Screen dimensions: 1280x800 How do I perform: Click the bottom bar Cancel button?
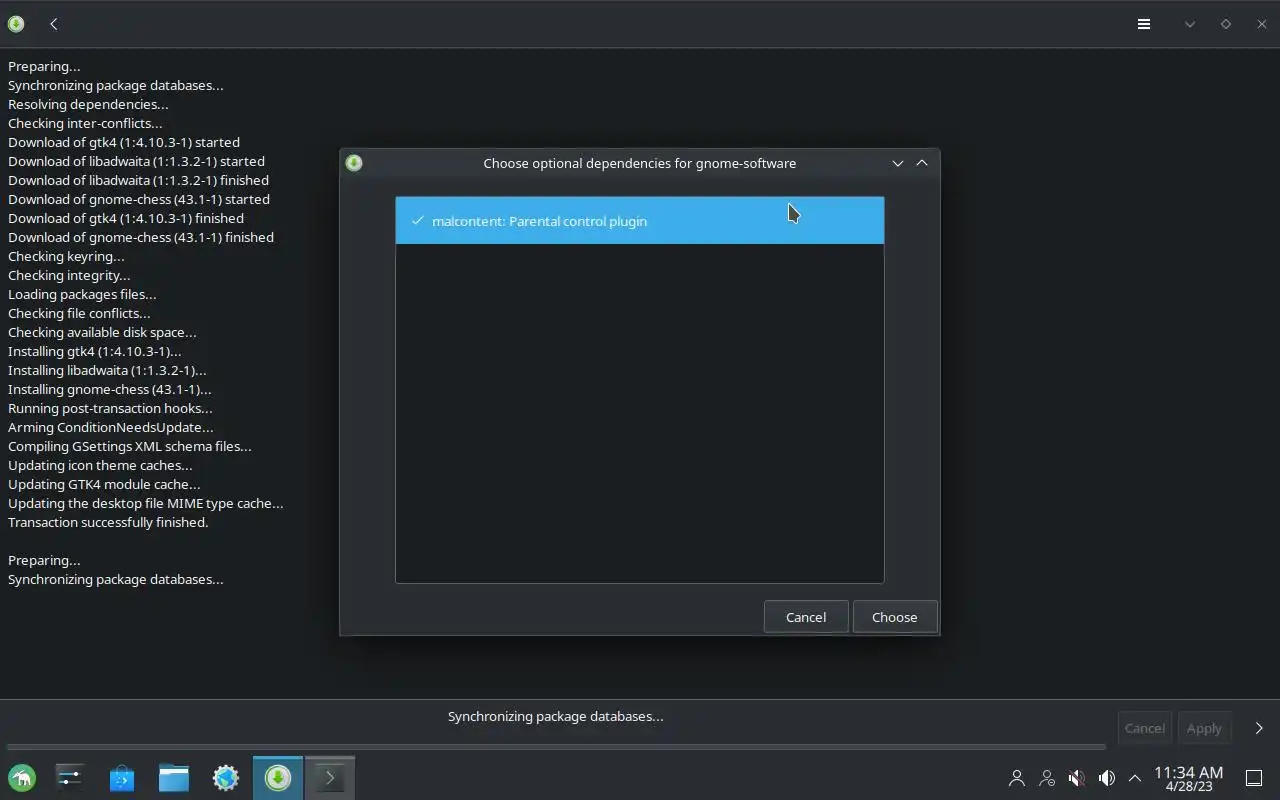click(x=1144, y=728)
